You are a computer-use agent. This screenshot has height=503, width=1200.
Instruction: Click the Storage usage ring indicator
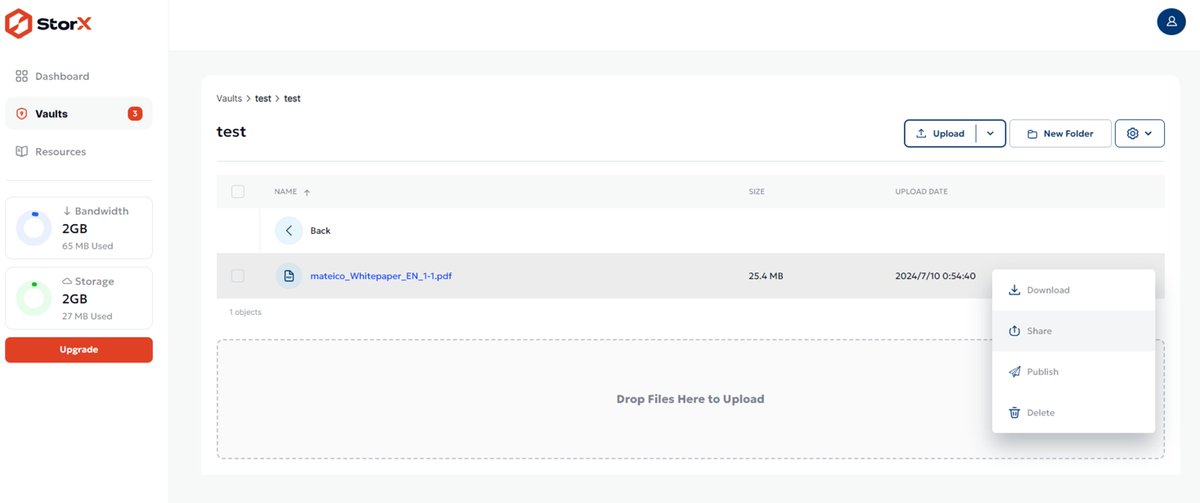(34, 298)
